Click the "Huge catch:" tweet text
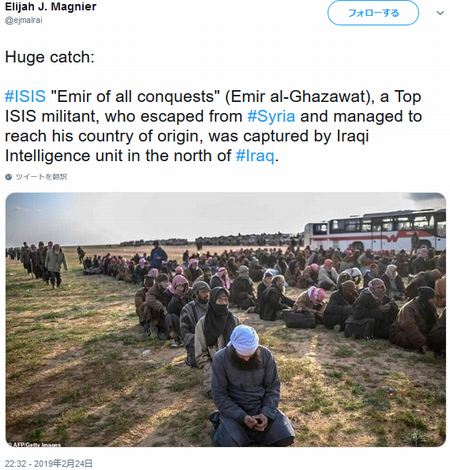 click(x=50, y=57)
